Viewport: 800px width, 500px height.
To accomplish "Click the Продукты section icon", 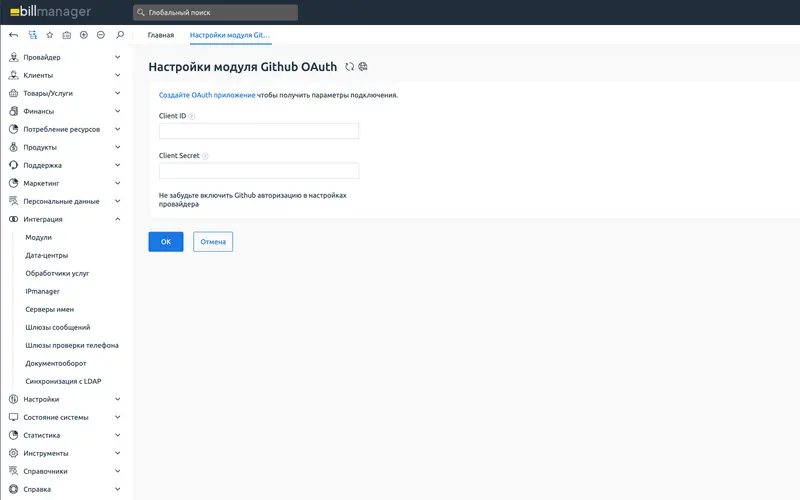I will tap(14, 147).
